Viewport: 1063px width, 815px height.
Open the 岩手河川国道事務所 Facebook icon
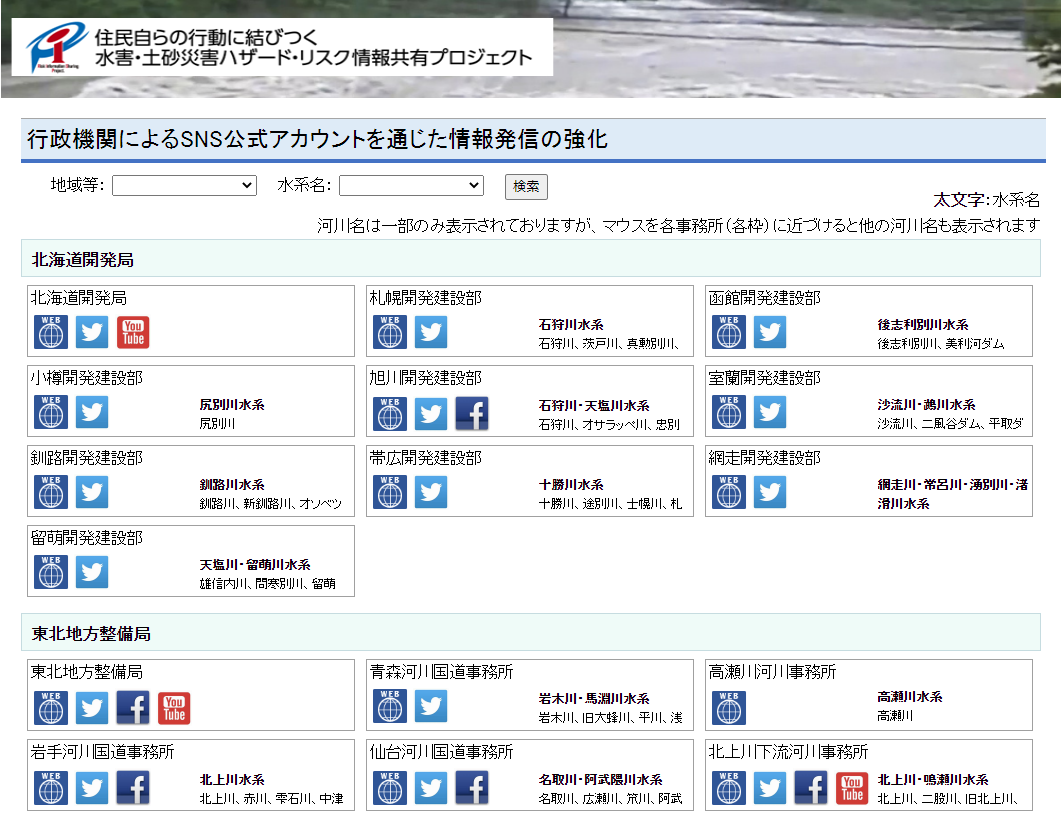(133, 788)
